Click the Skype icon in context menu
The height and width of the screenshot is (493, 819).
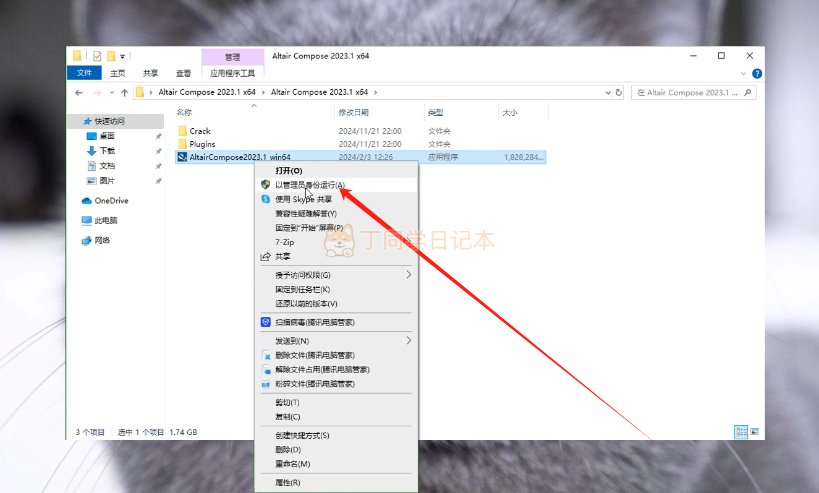click(x=265, y=199)
